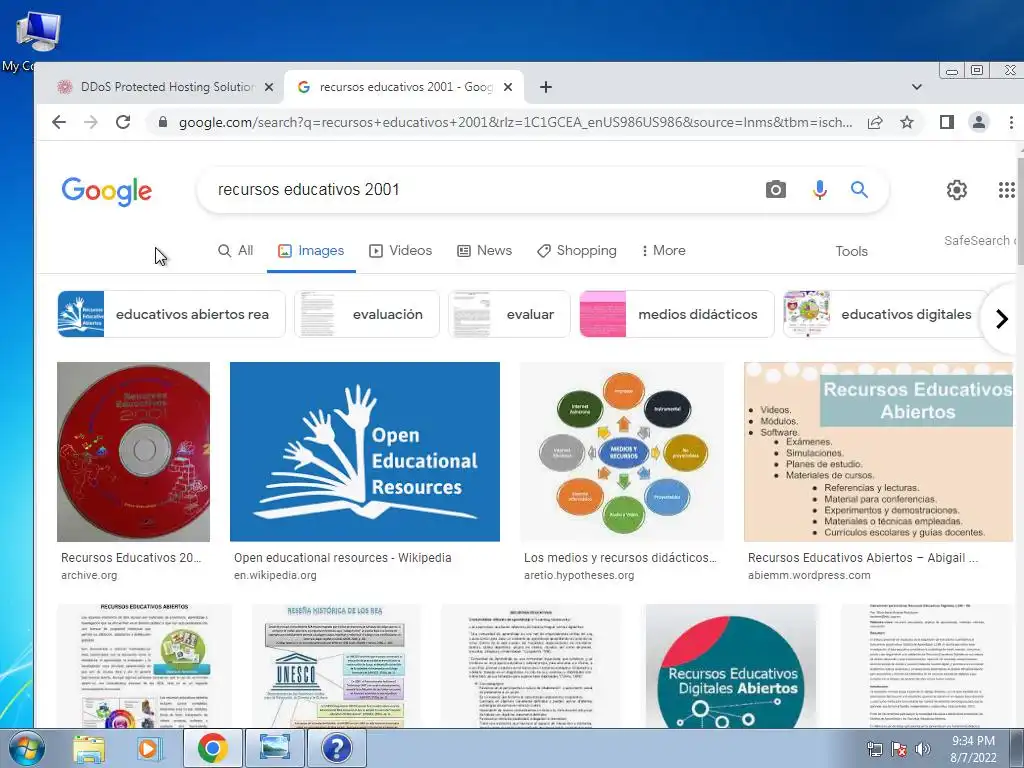
Task: Open the Recursos Educativos Abiertos document thumbnail
Action: [x=144, y=666]
